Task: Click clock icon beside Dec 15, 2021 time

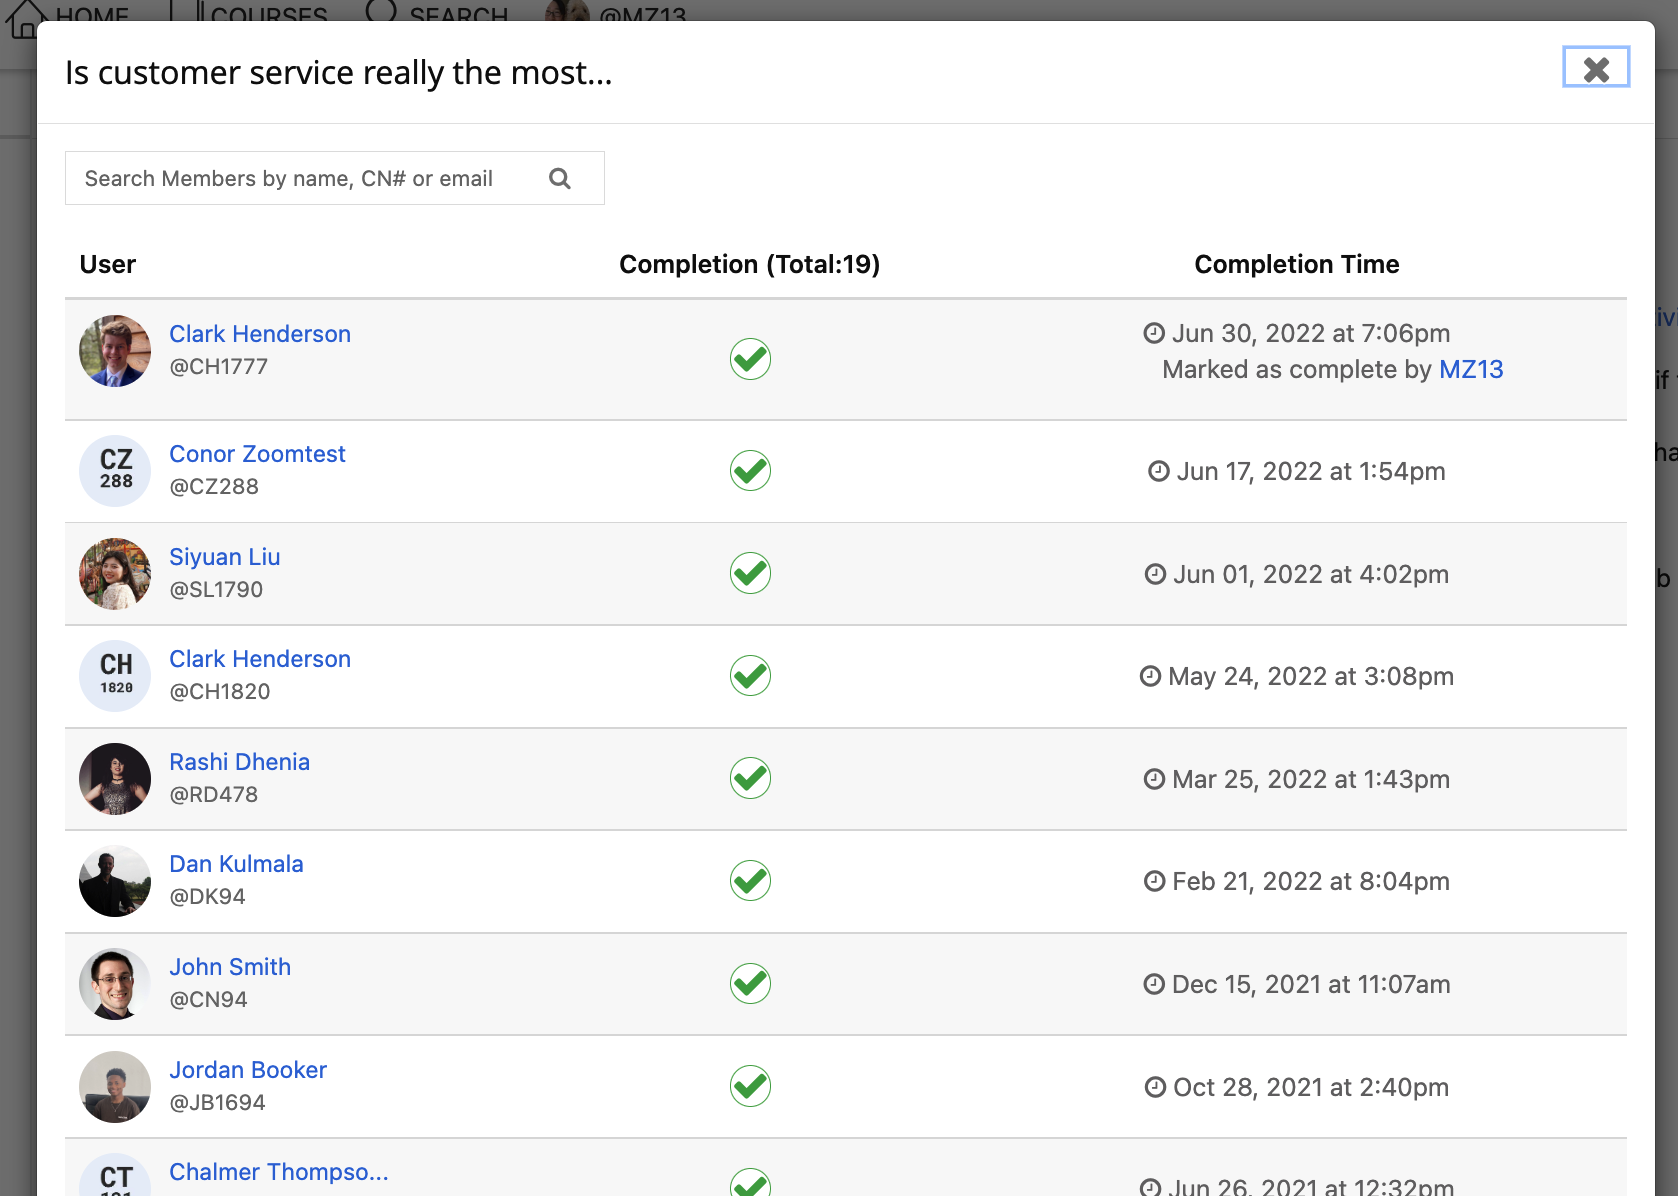Action: pos(1154,984)
